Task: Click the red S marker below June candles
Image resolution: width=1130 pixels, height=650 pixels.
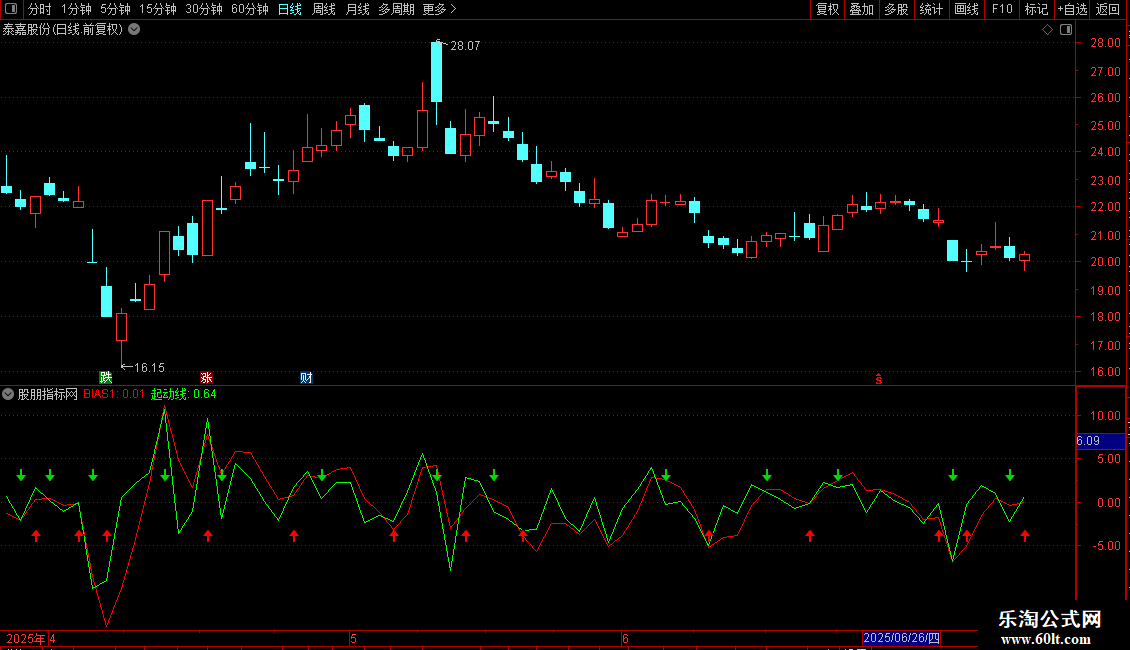Action: [878, 379]
